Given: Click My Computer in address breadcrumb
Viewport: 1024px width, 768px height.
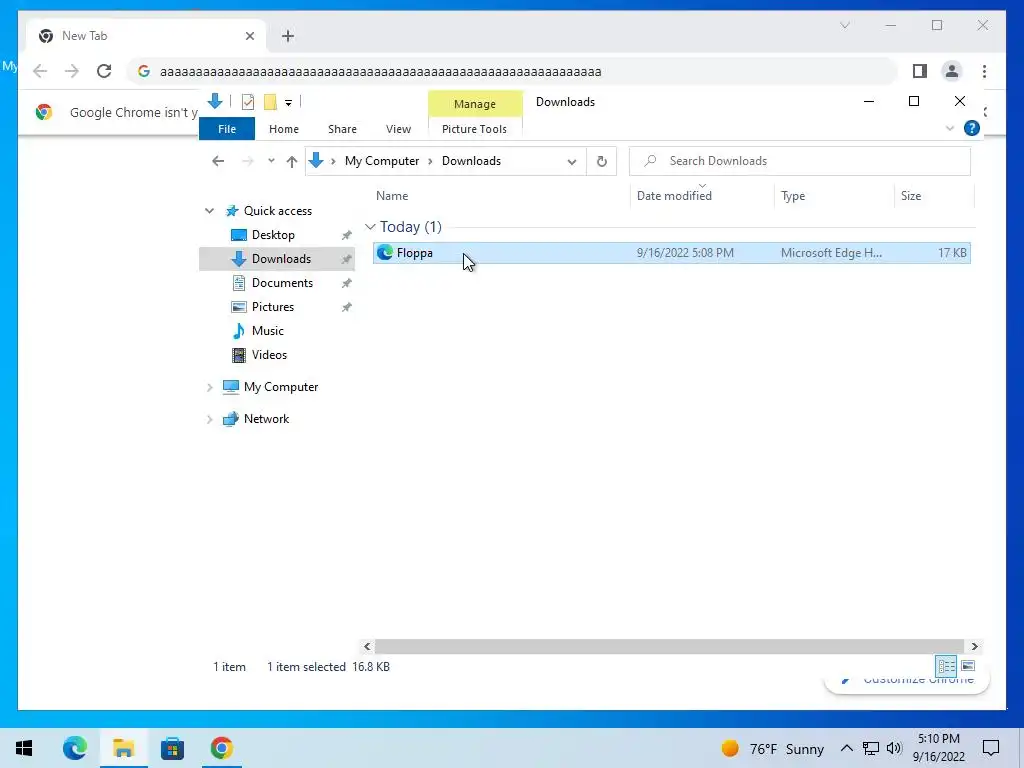Looking at the screenshot, I should coord(382,161).
